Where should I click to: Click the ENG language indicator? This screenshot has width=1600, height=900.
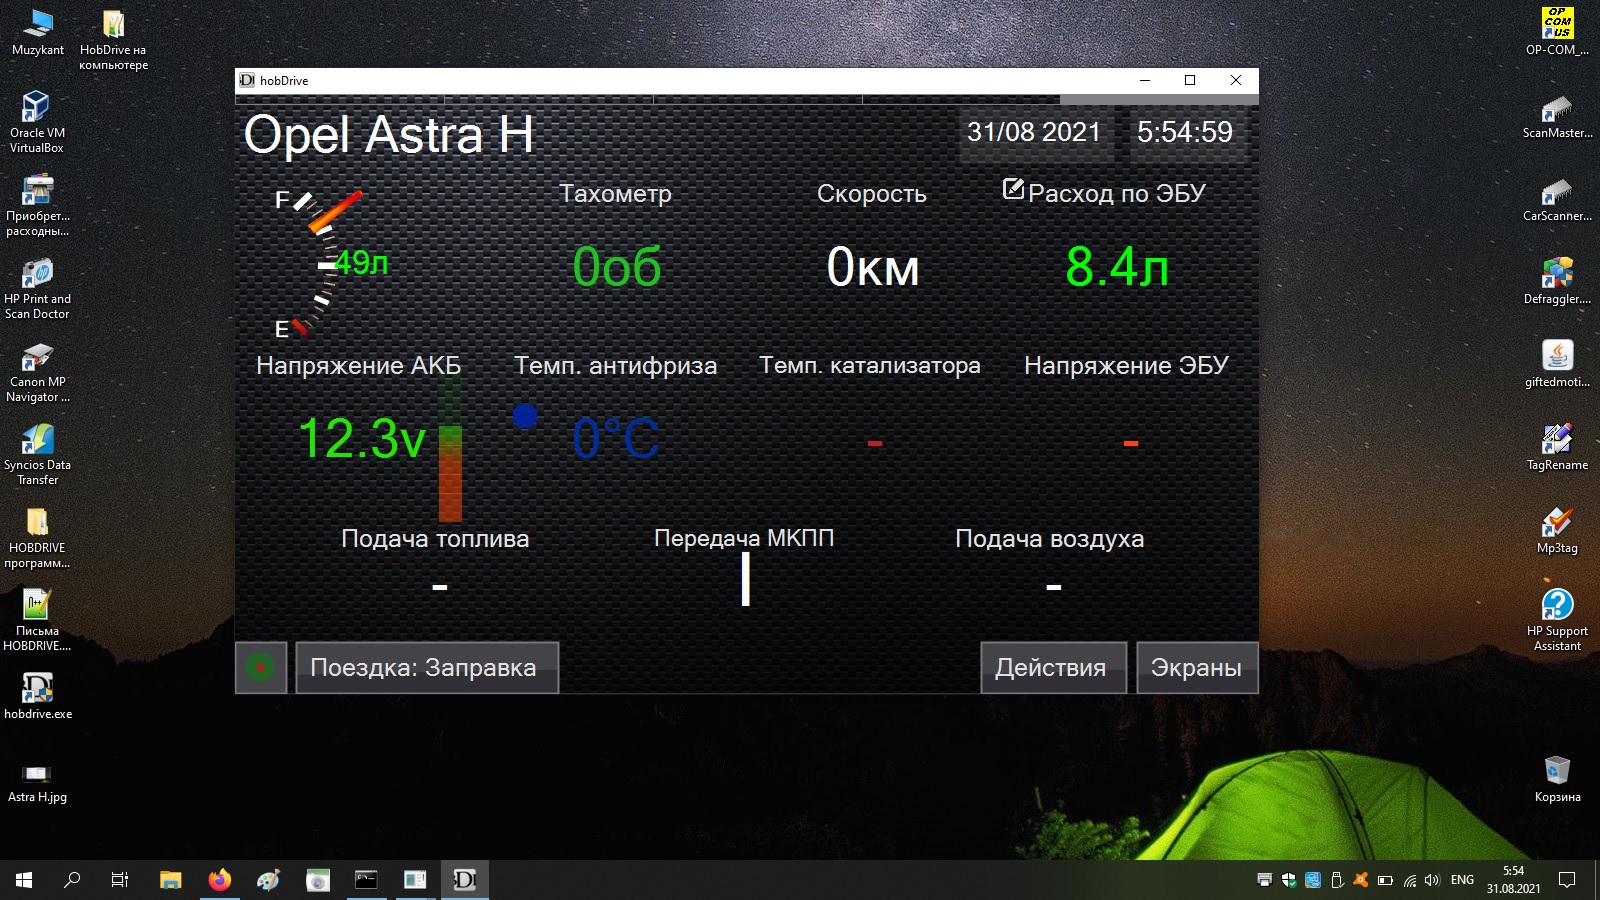point(1462,880)
